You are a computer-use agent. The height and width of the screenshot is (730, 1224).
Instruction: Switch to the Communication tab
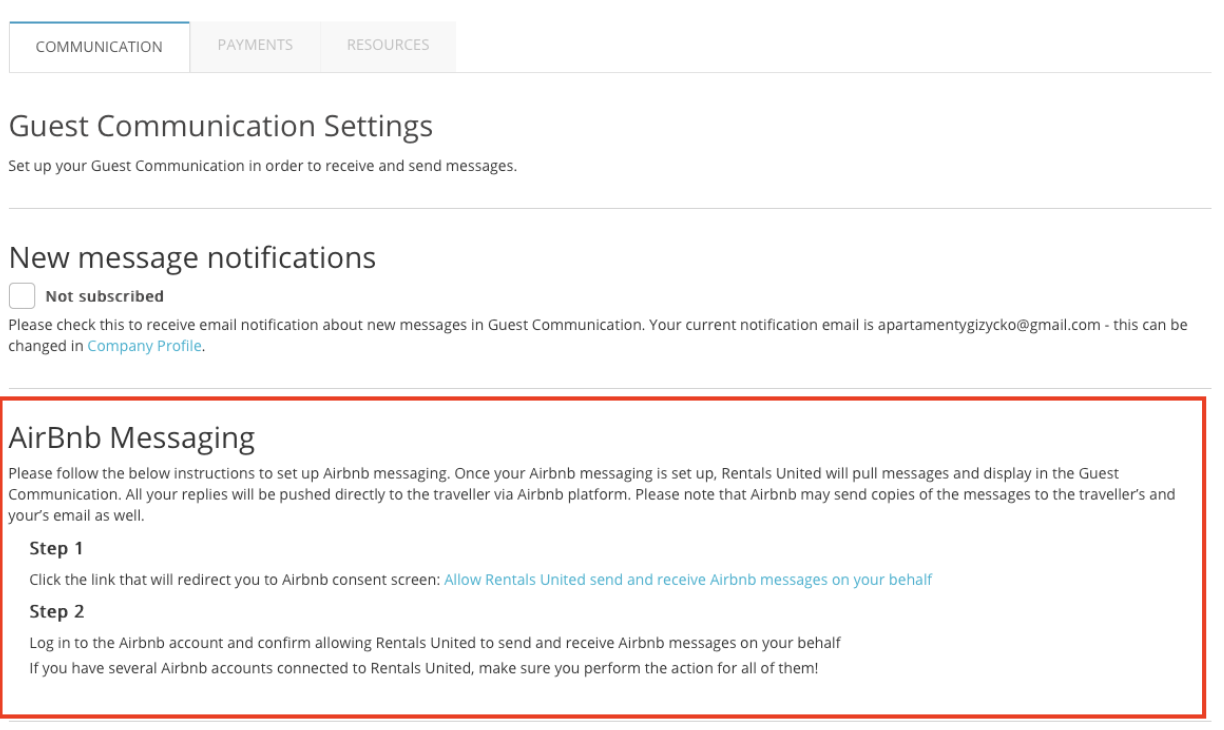pyautogui.click(x=99, y=47)
